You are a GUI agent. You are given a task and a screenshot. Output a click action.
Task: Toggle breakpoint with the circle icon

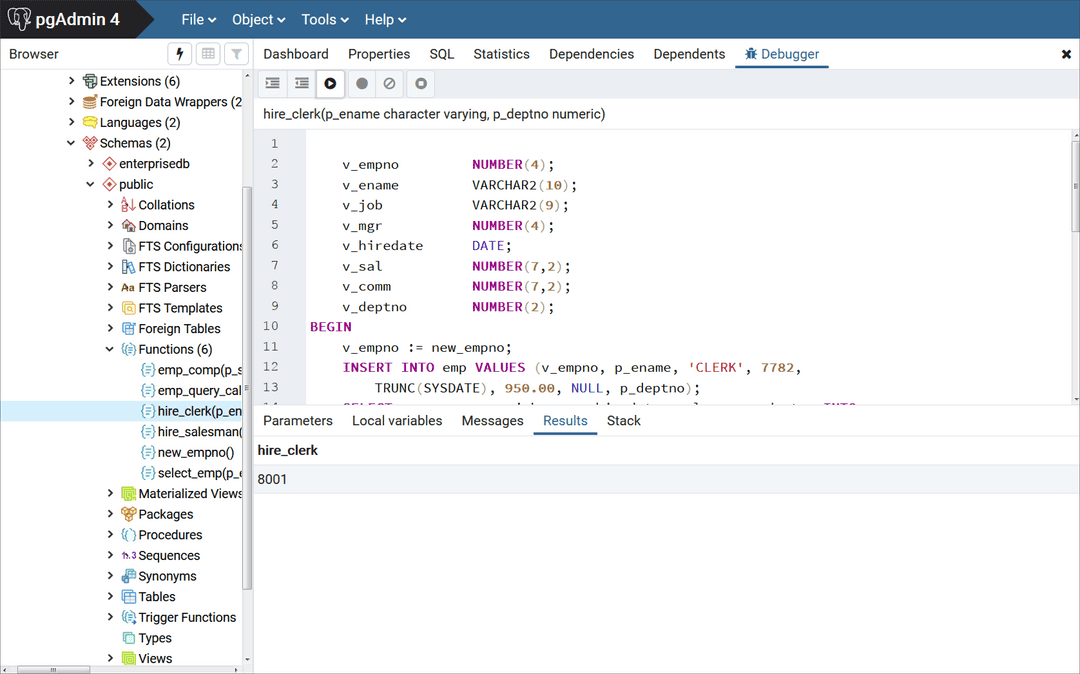(362, 84)
